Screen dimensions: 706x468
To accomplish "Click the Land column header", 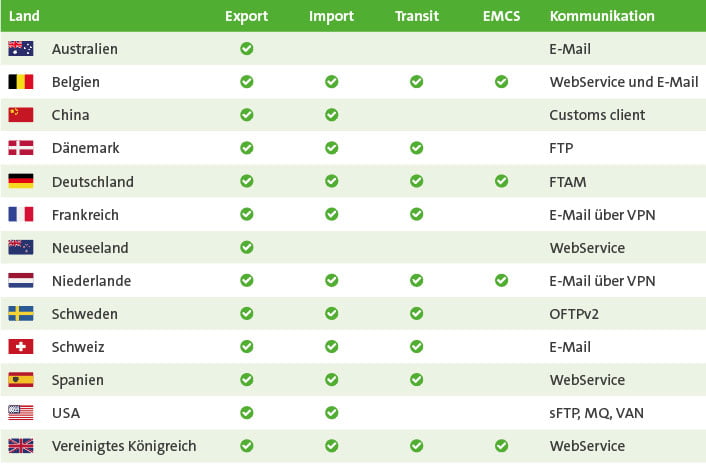I will pos(24,16).
